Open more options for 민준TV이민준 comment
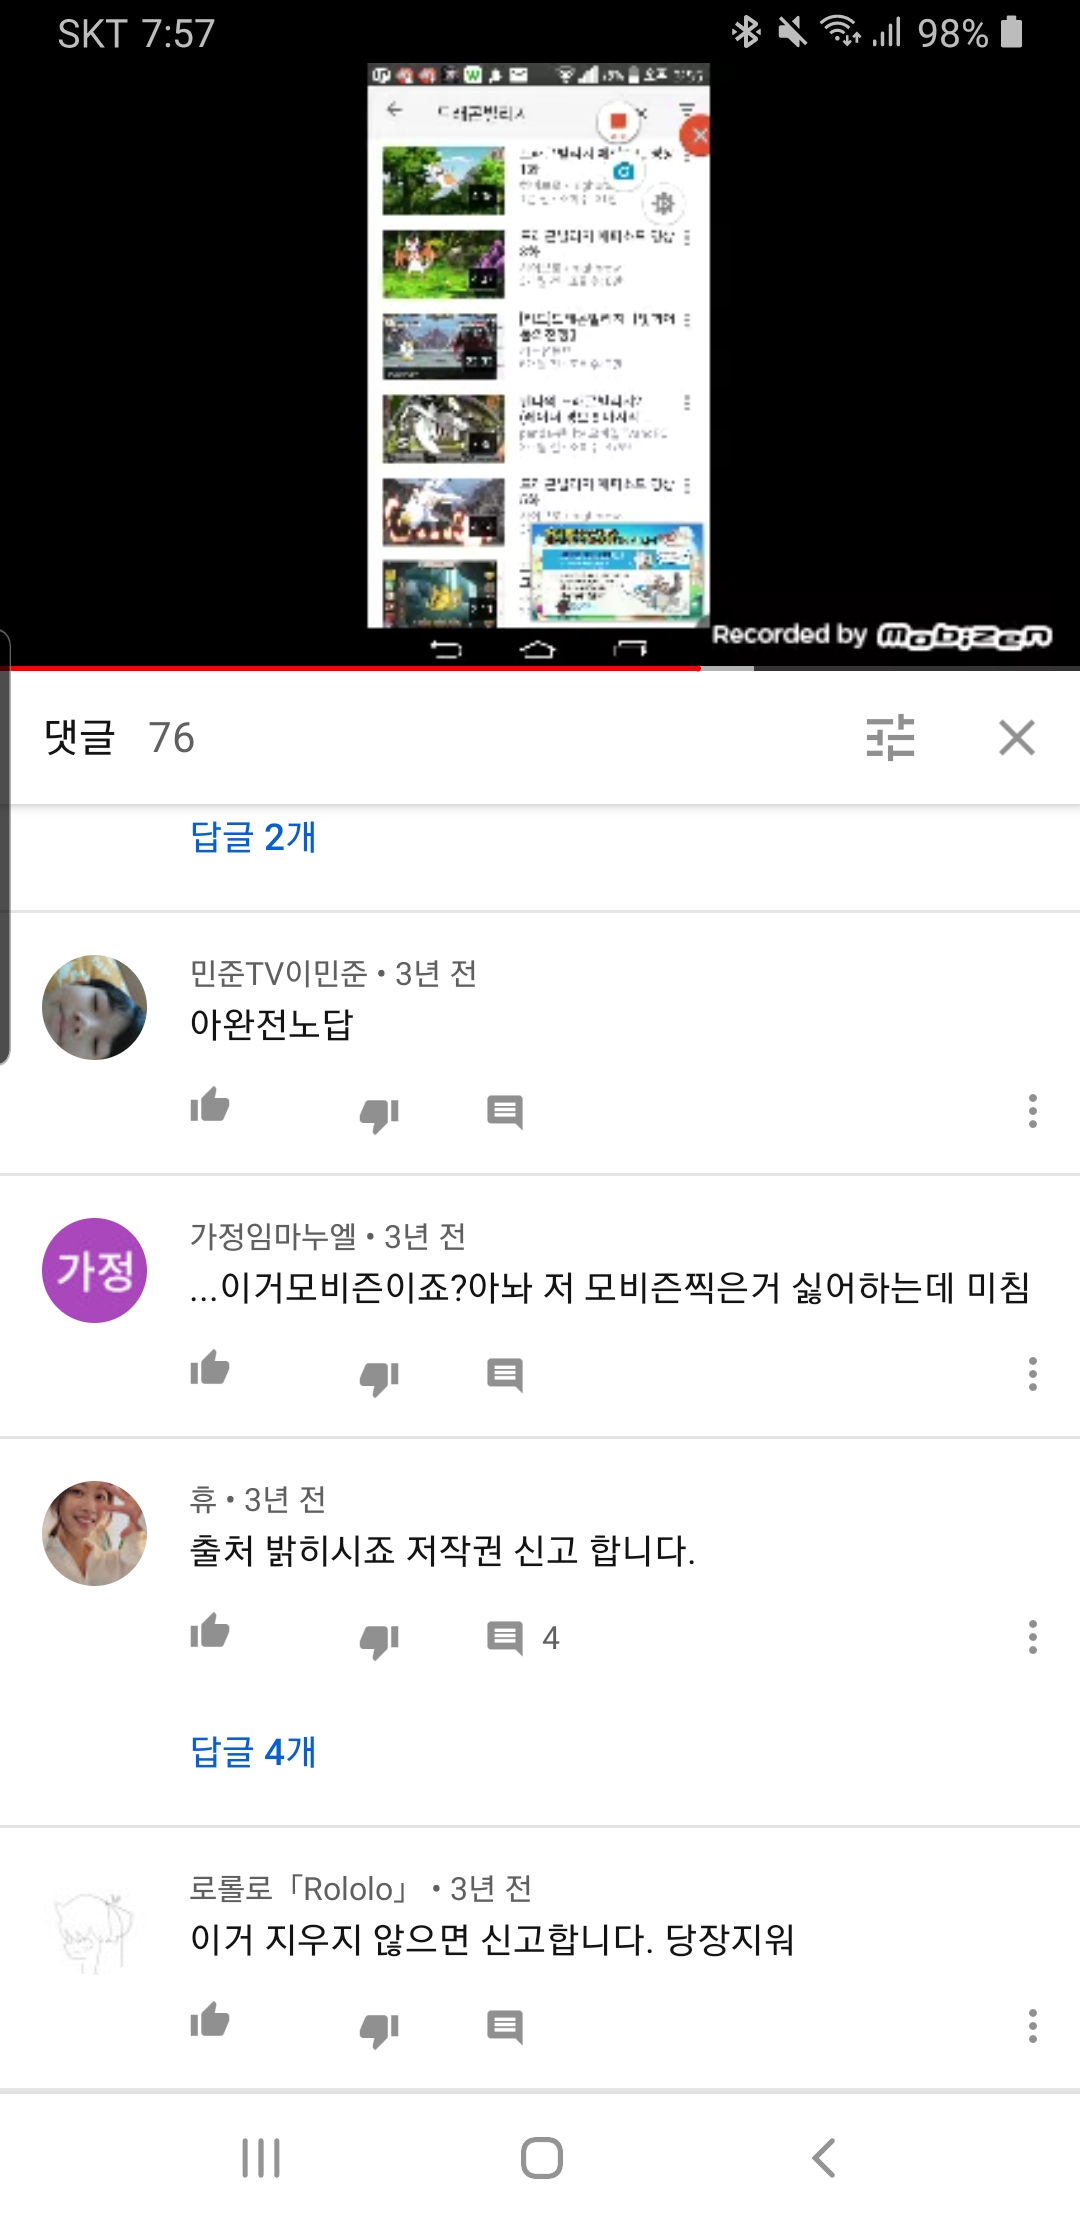The width and height of the screenshot is (1080, 2220). (1032, 1111)
